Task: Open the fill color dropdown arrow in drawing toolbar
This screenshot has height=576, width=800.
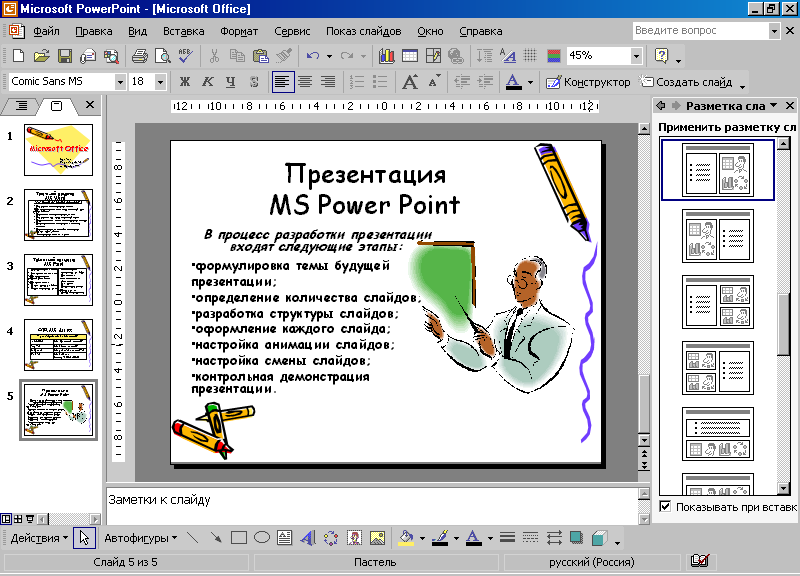Action: 422,538
